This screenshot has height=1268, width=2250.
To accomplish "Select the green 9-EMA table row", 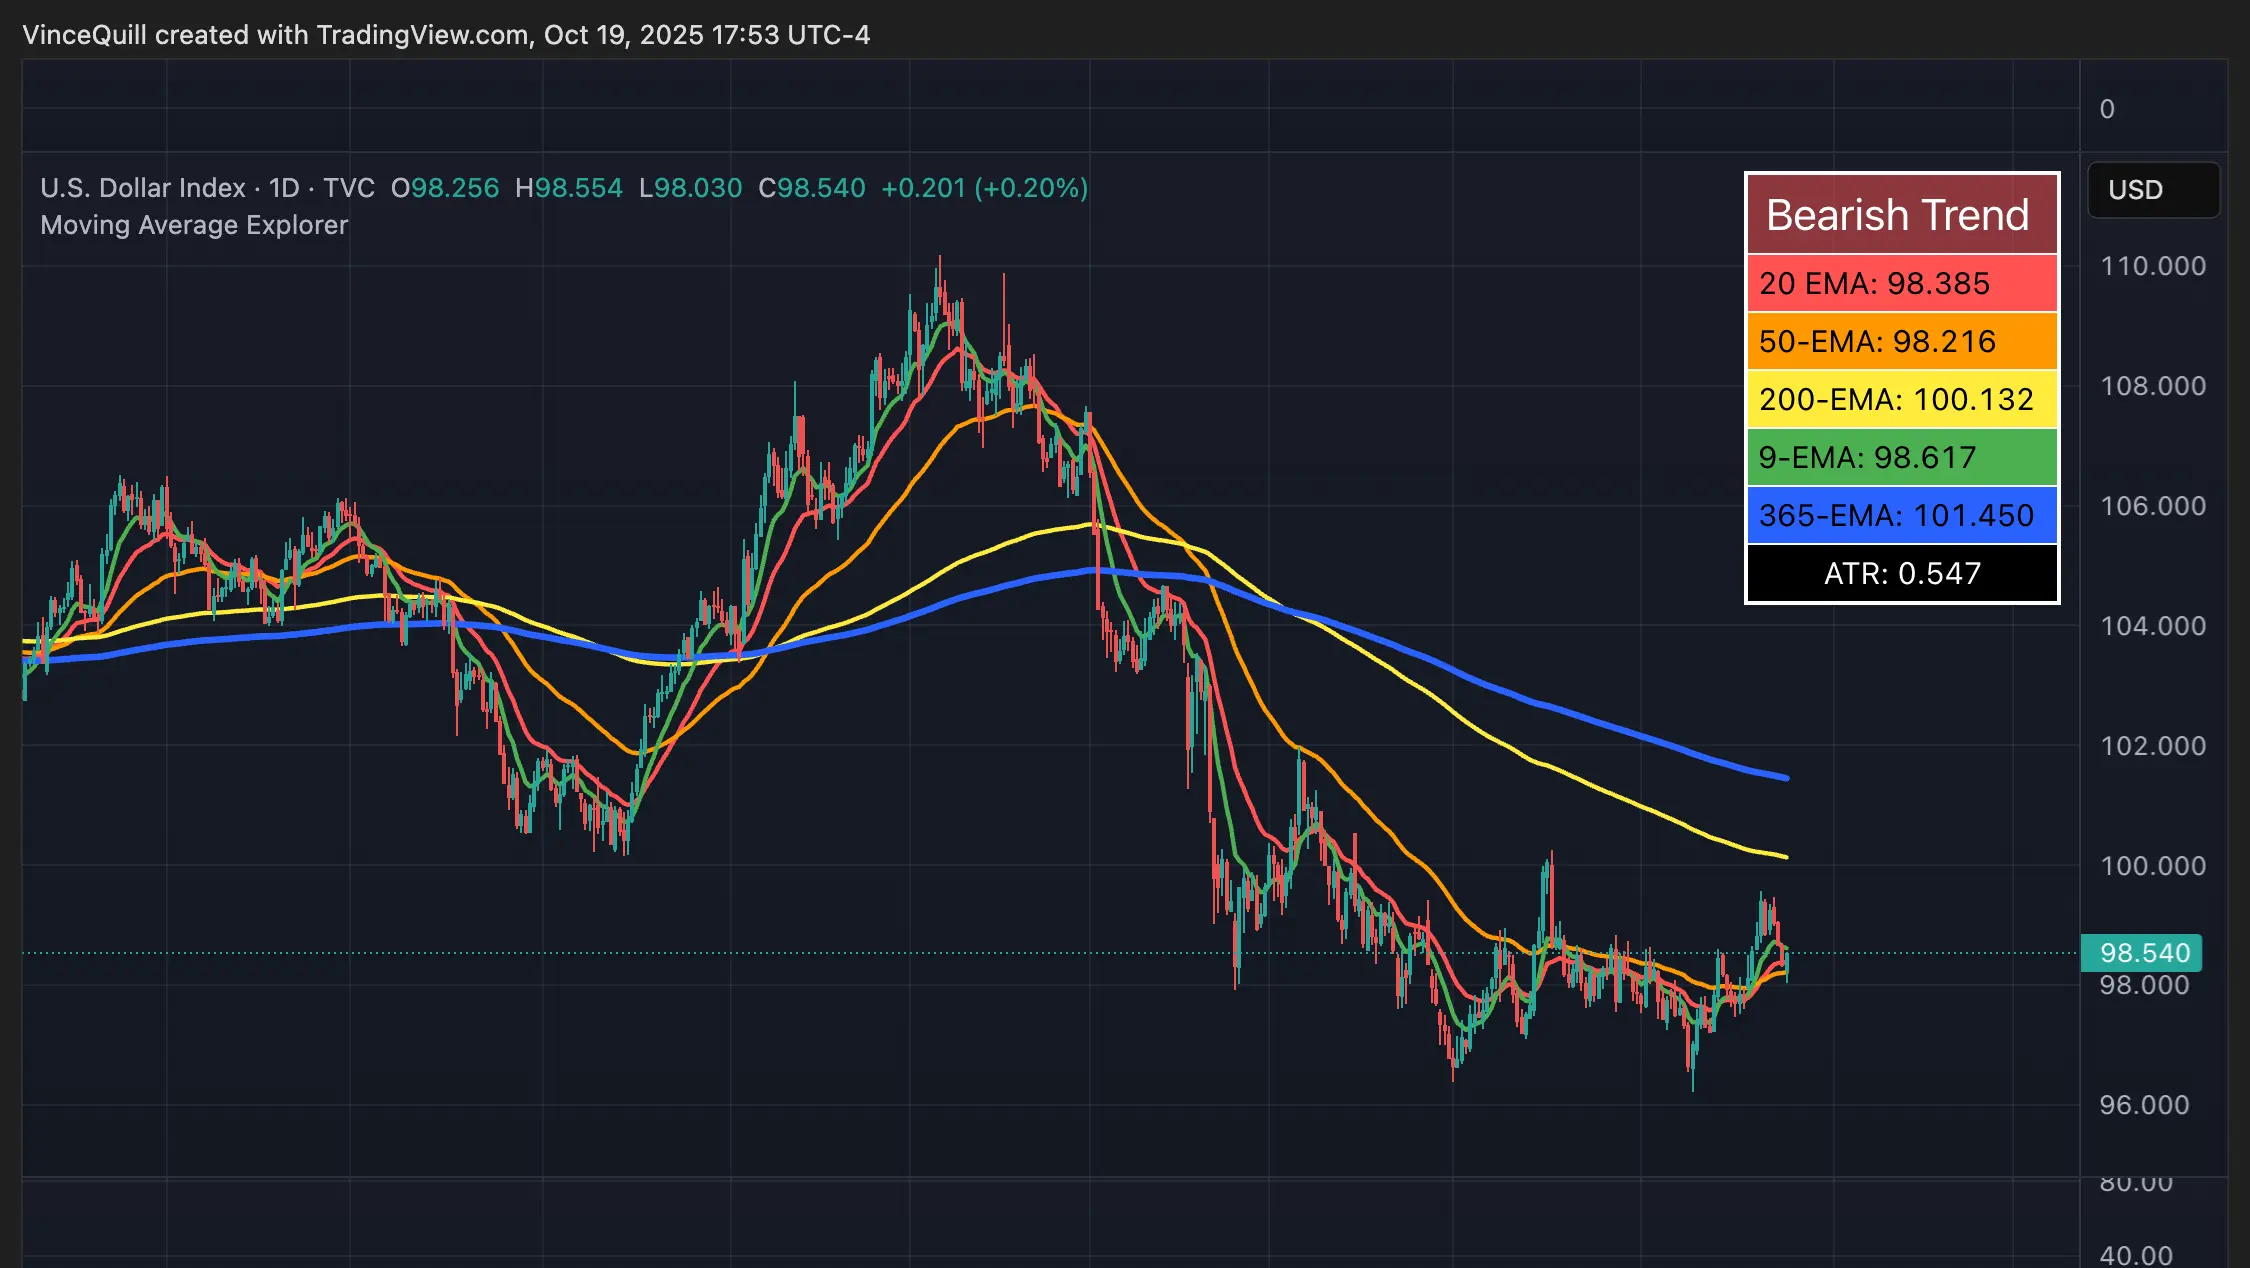I will tap(1901, 457).
